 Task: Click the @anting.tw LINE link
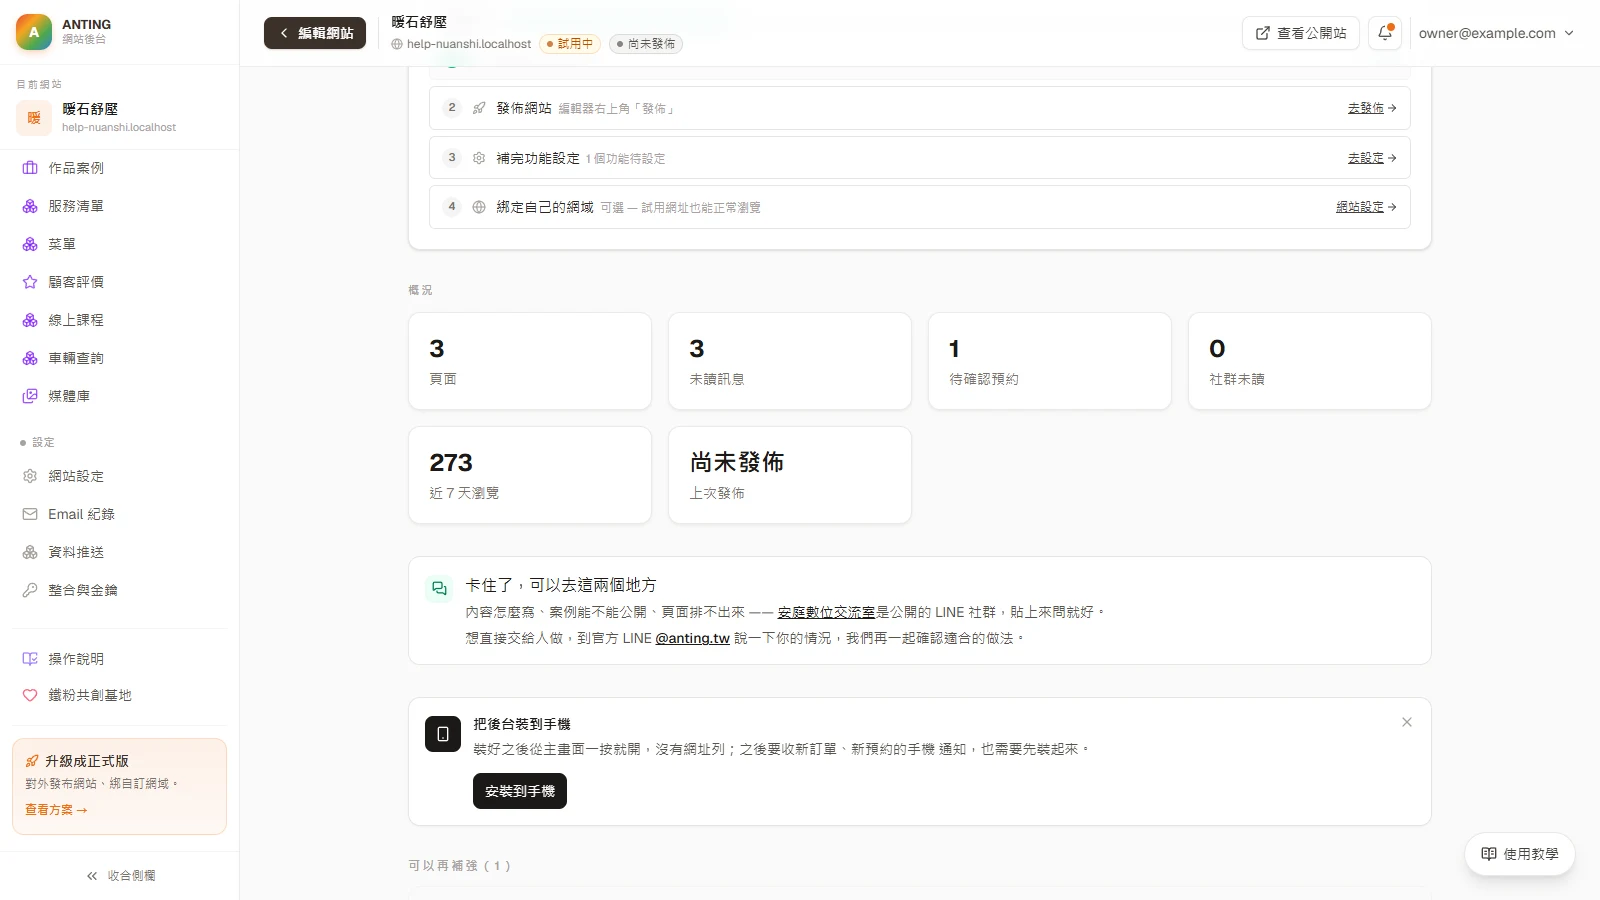(x=692, y=638)
